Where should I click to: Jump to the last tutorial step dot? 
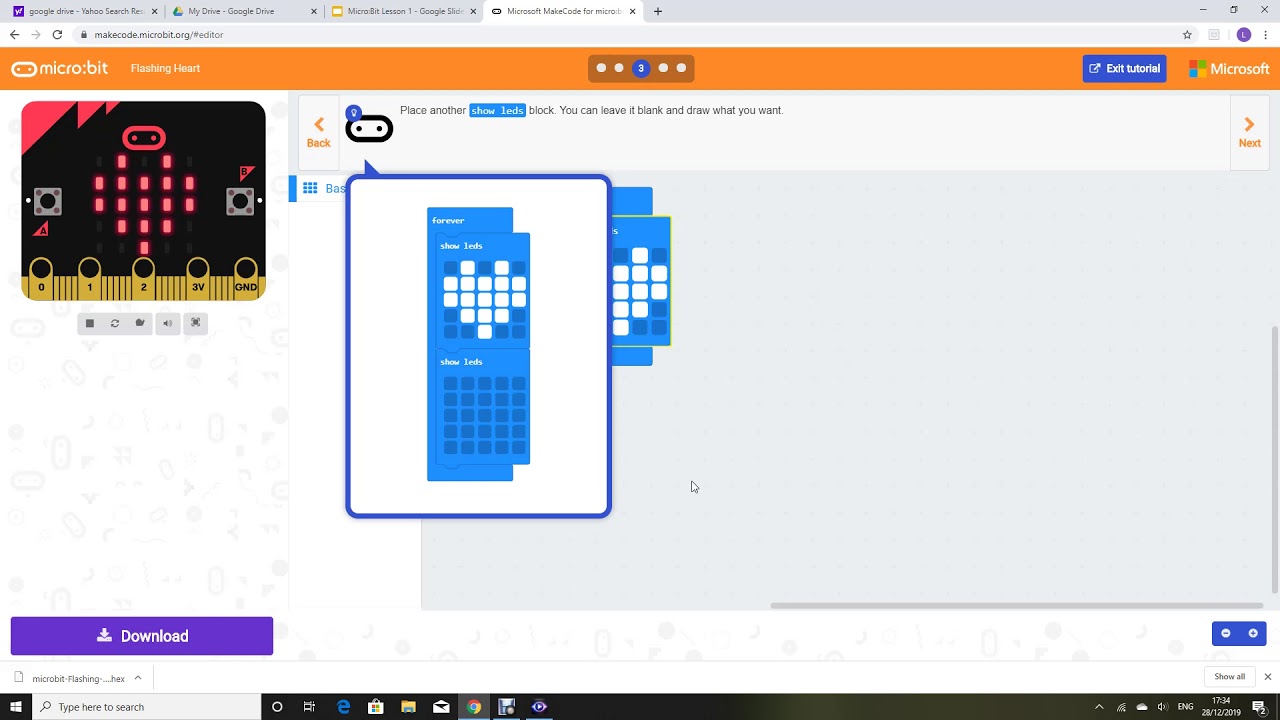682,68
